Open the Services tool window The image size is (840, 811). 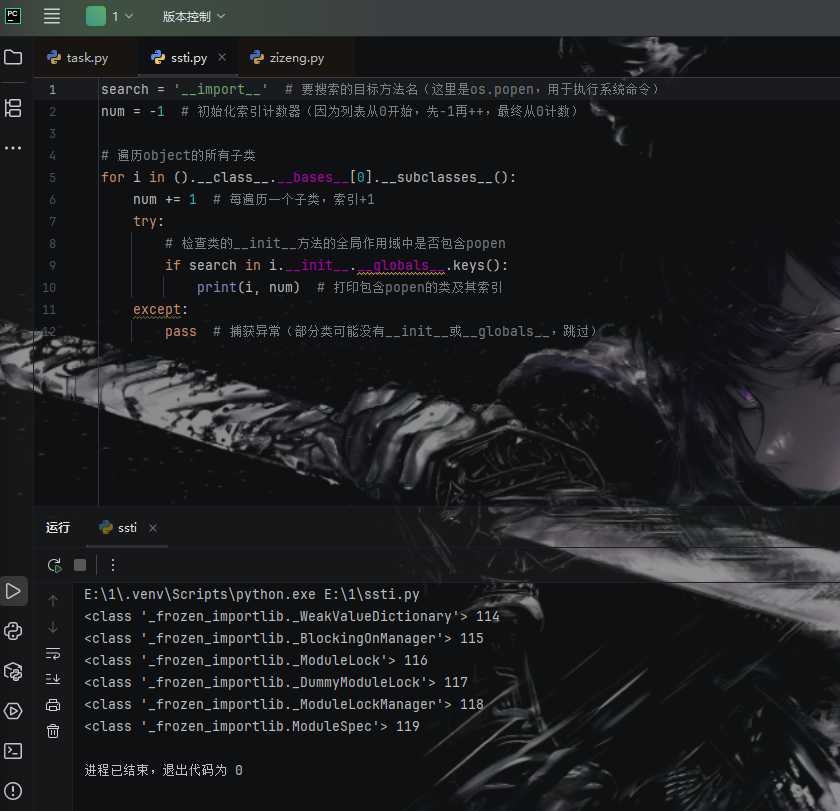(13, 711)
